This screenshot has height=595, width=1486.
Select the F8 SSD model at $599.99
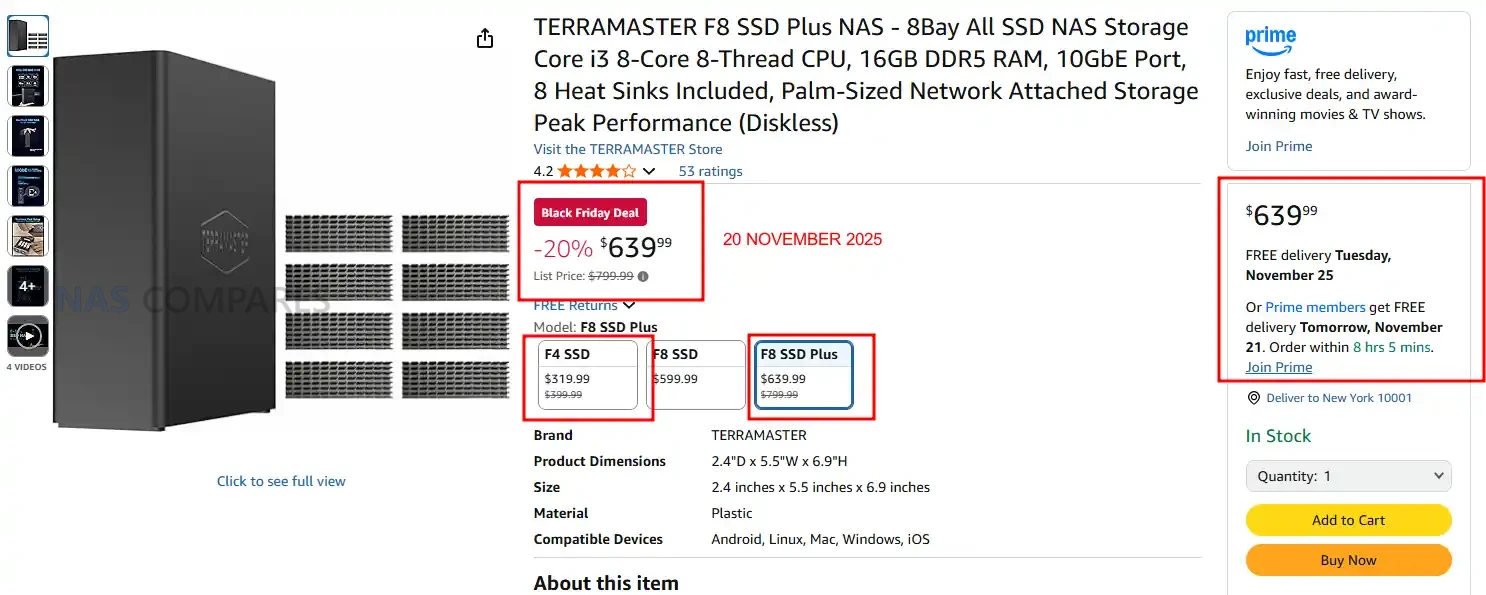[x=697, y=375]
